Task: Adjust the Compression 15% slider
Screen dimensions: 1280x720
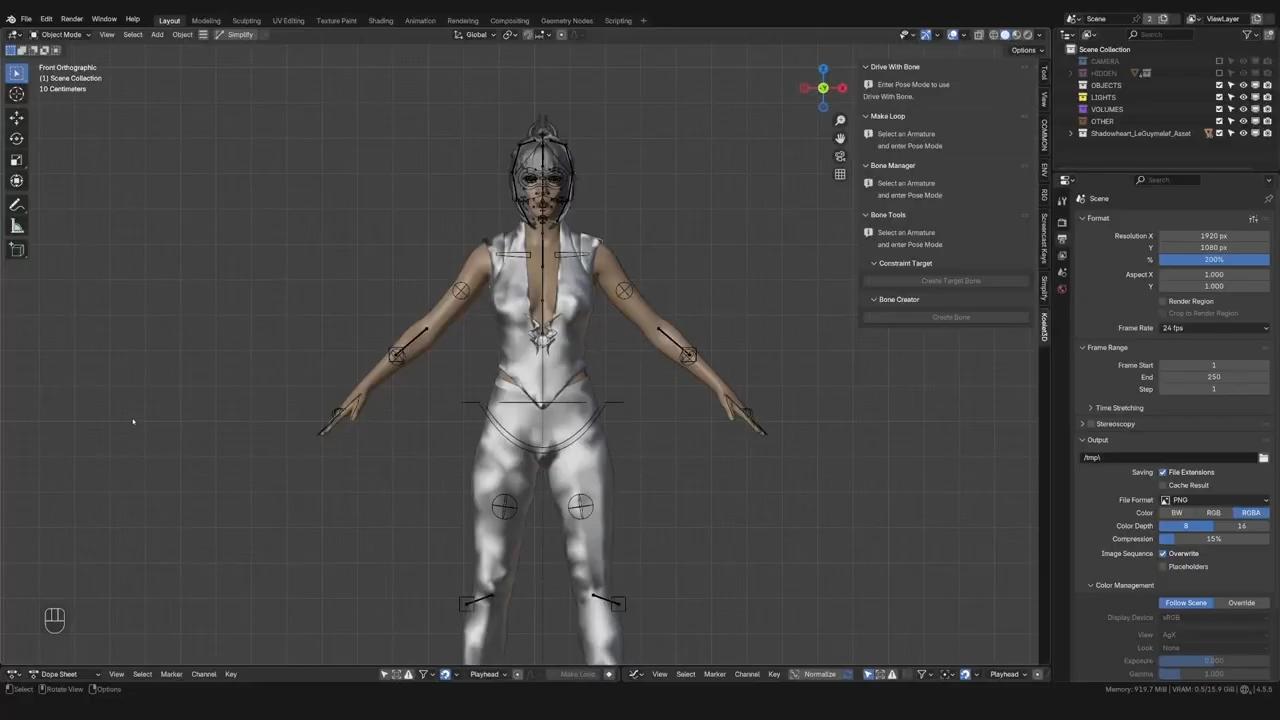Action: tap(1214, 539)
